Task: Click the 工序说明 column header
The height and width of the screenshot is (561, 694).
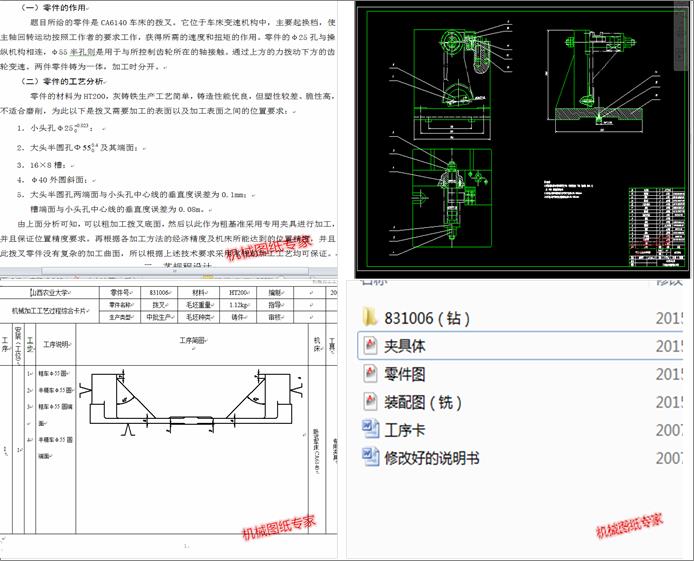Action: pos(56,344)
